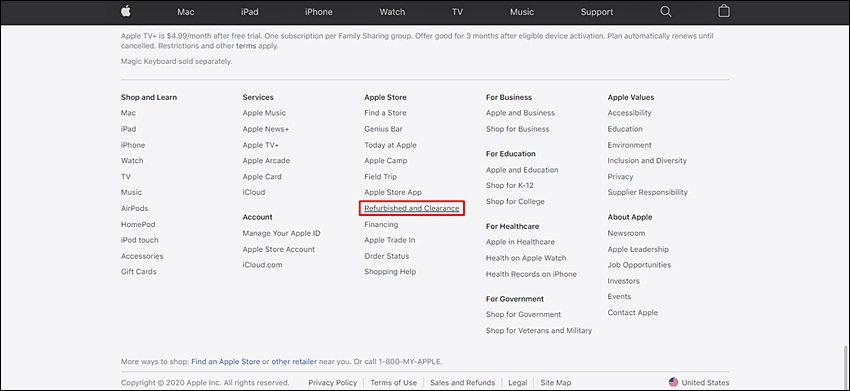
Task: Open the Financing link
Action: click(381, 225)
